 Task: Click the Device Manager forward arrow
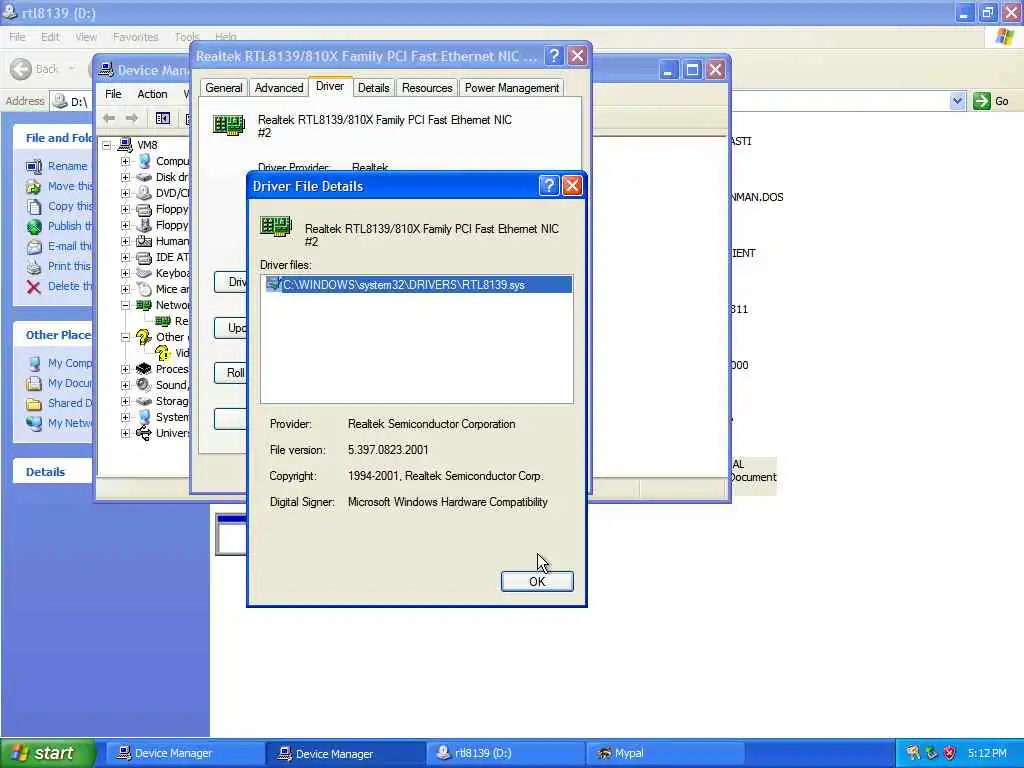pyautogui.click(x=132, y=118)
